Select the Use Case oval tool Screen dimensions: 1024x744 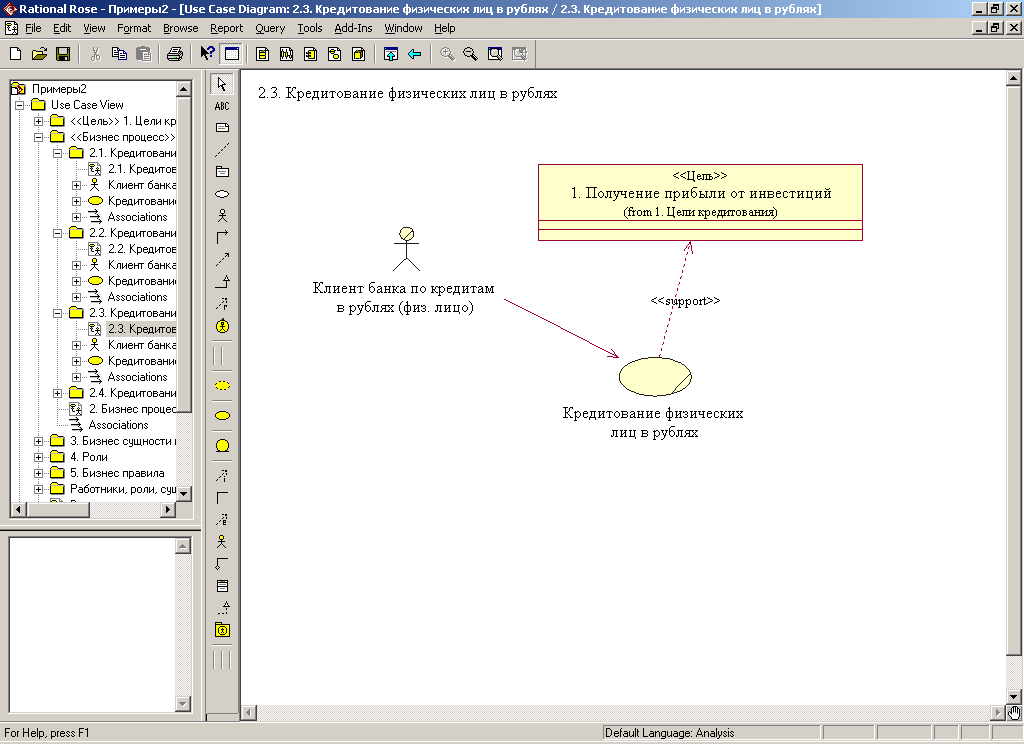click(222, 193)
